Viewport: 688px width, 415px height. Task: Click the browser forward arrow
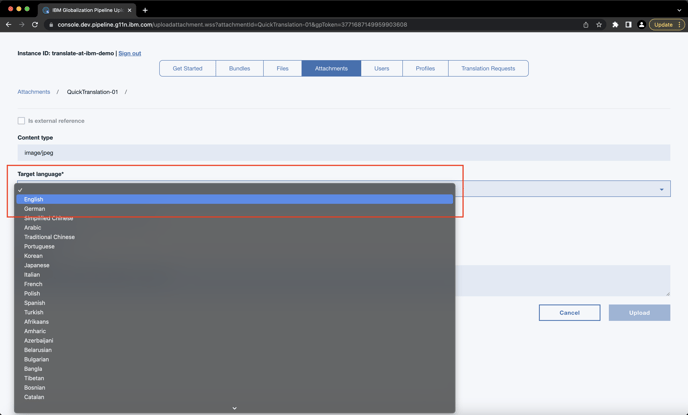[x=22, y=25]
